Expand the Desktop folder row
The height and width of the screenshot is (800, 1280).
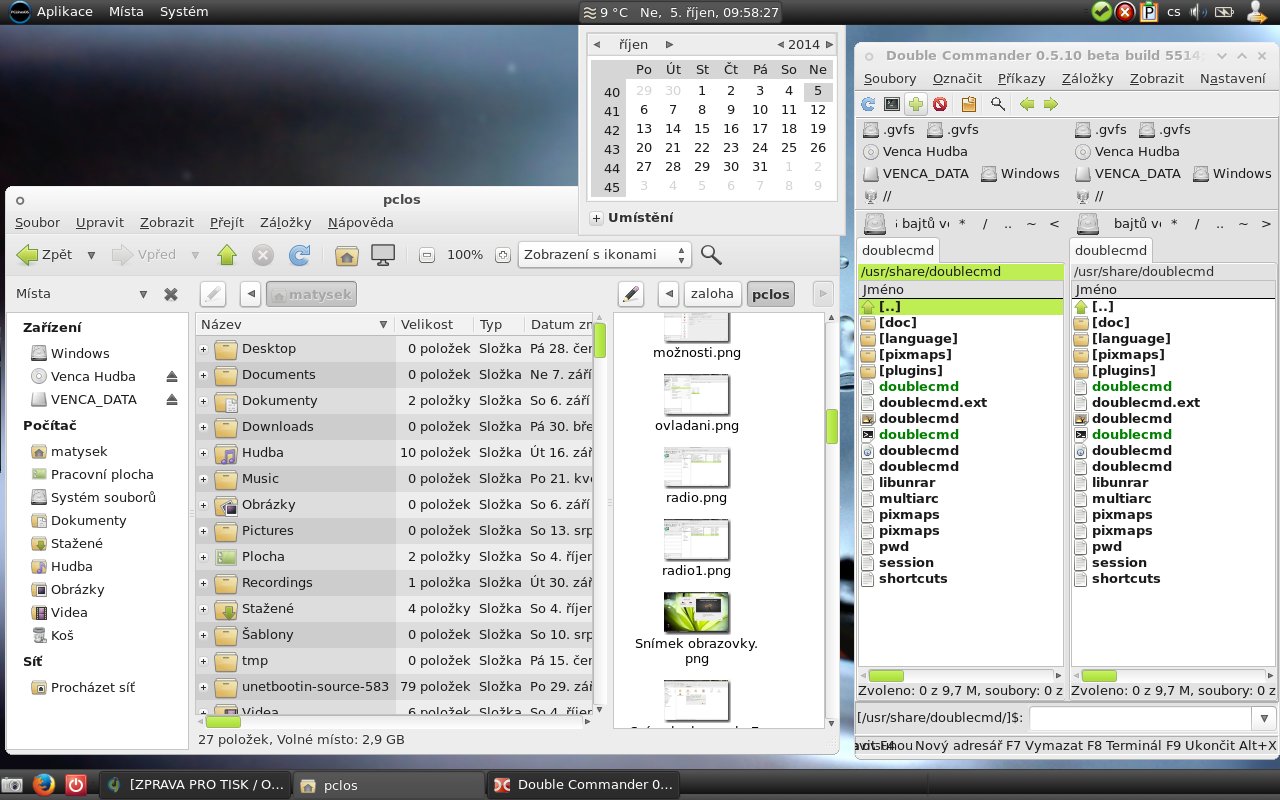pos(203,349)
